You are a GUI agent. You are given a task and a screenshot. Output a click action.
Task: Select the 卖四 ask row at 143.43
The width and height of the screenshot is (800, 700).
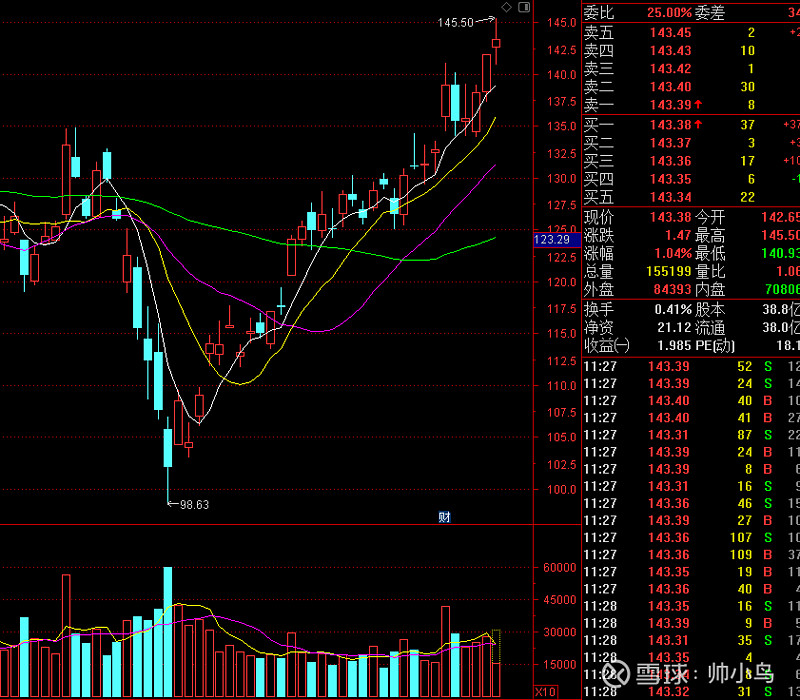click(x=691, y=51)
